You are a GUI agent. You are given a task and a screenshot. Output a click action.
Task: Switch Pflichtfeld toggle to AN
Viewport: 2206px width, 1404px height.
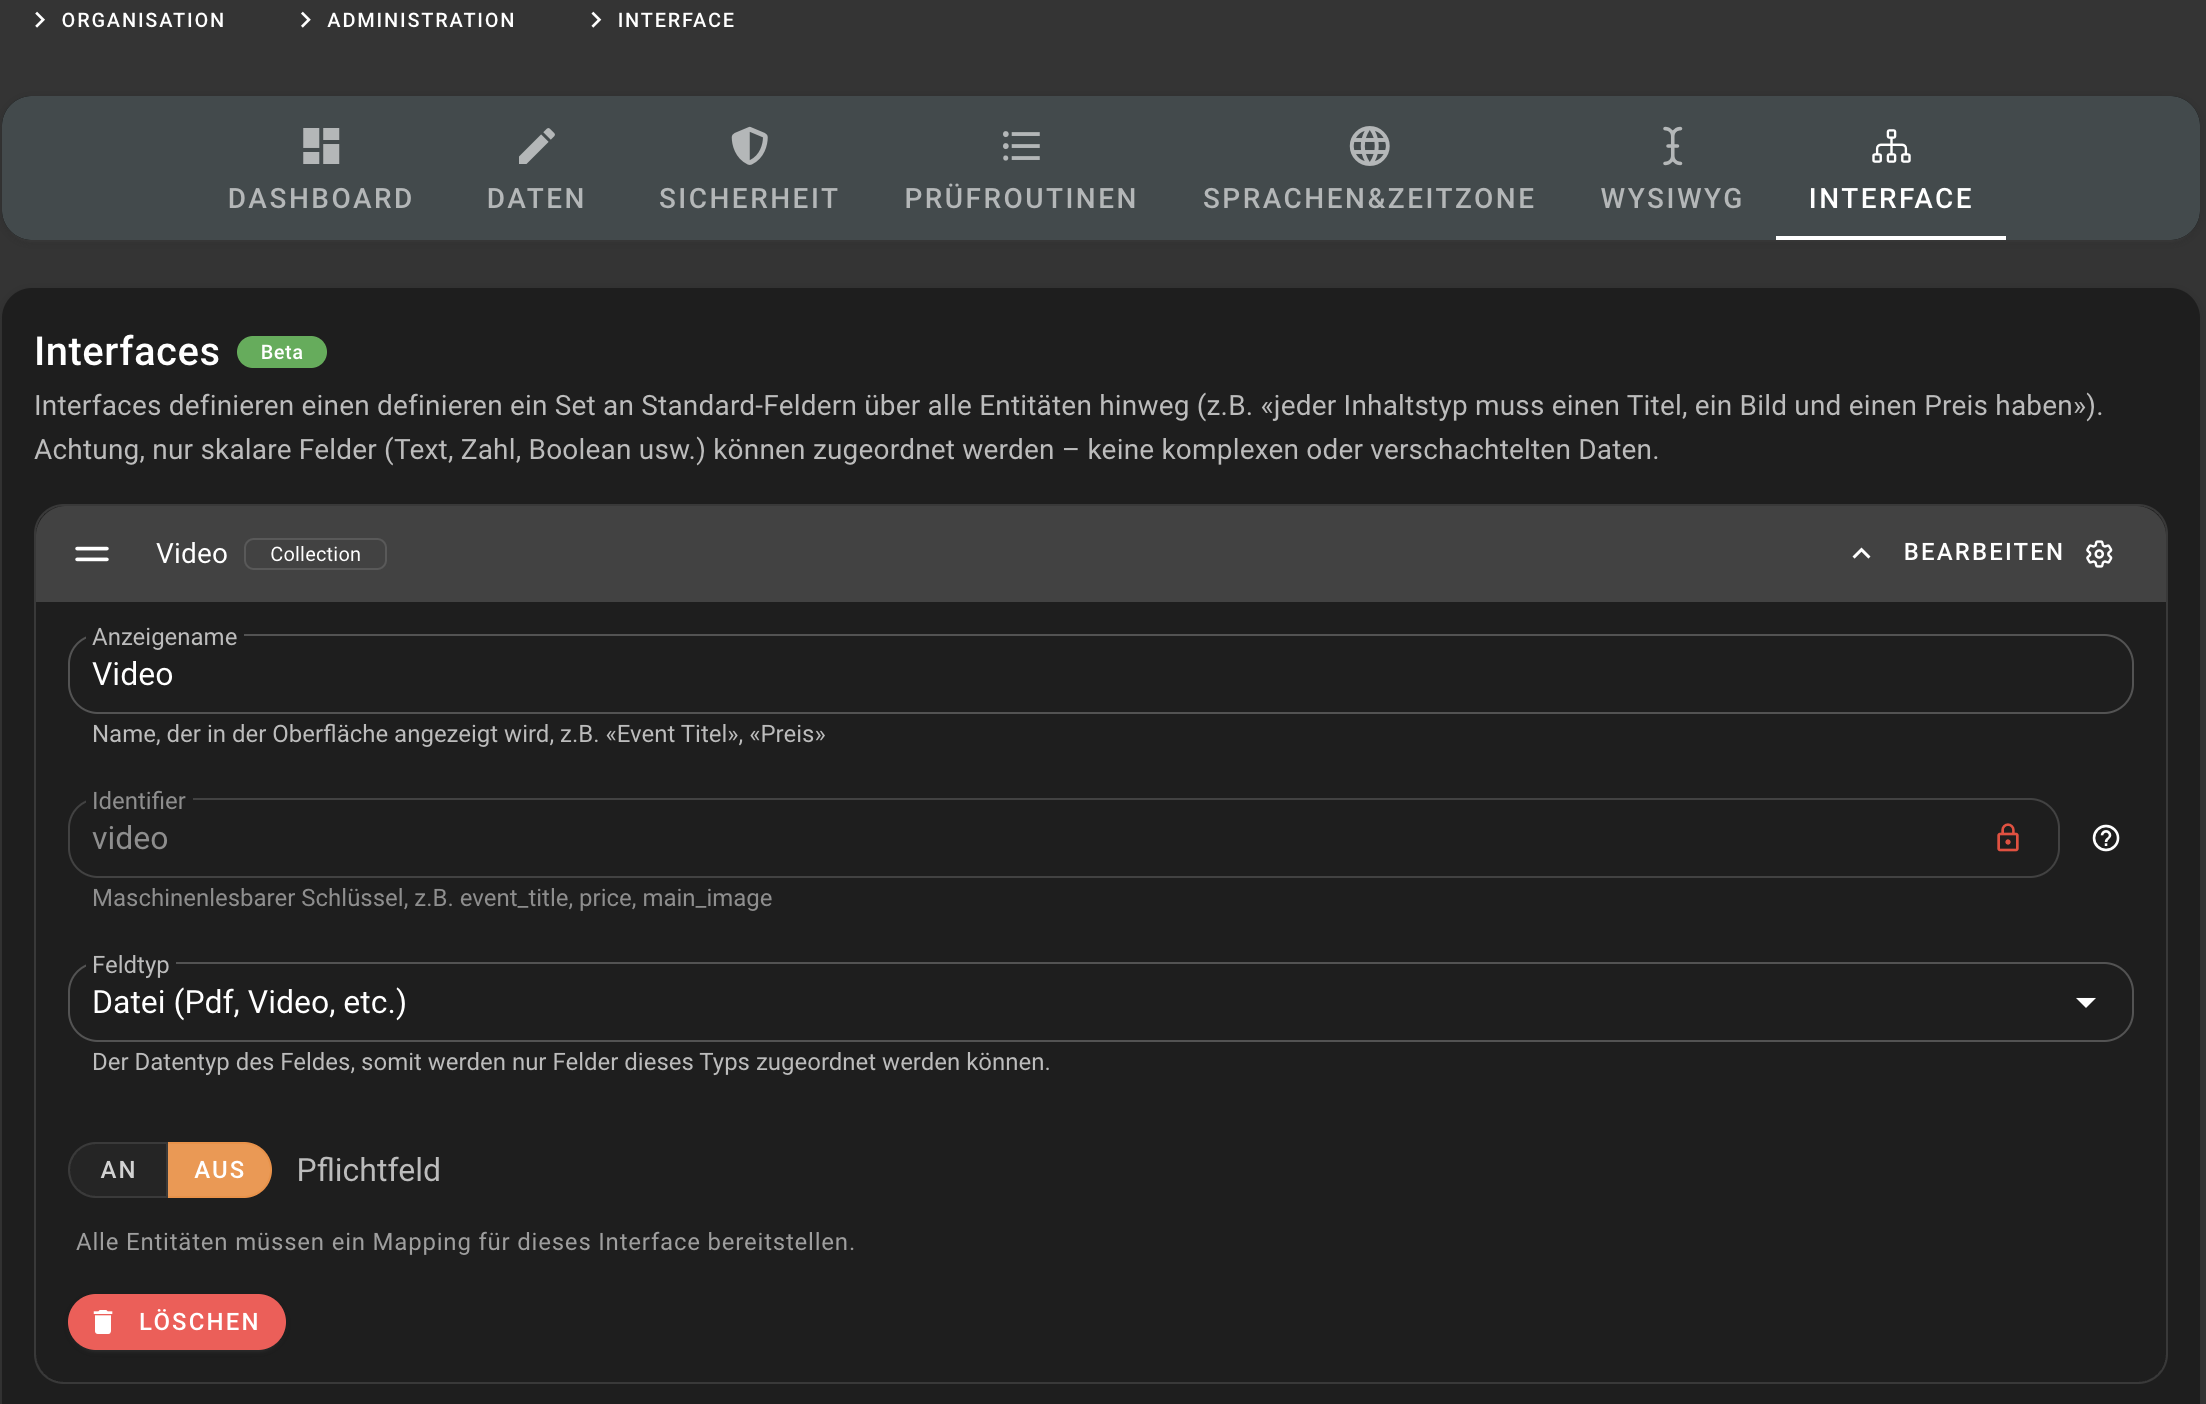(x=118, y=1170)
